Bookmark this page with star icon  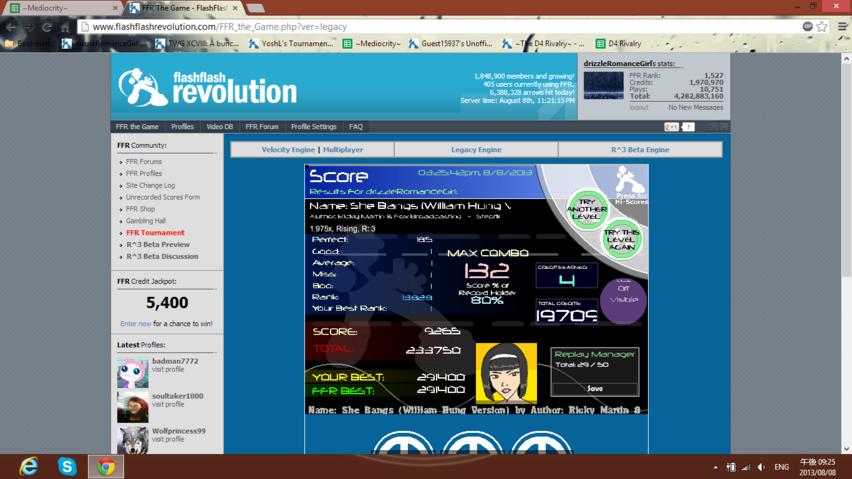pos(822,27)
